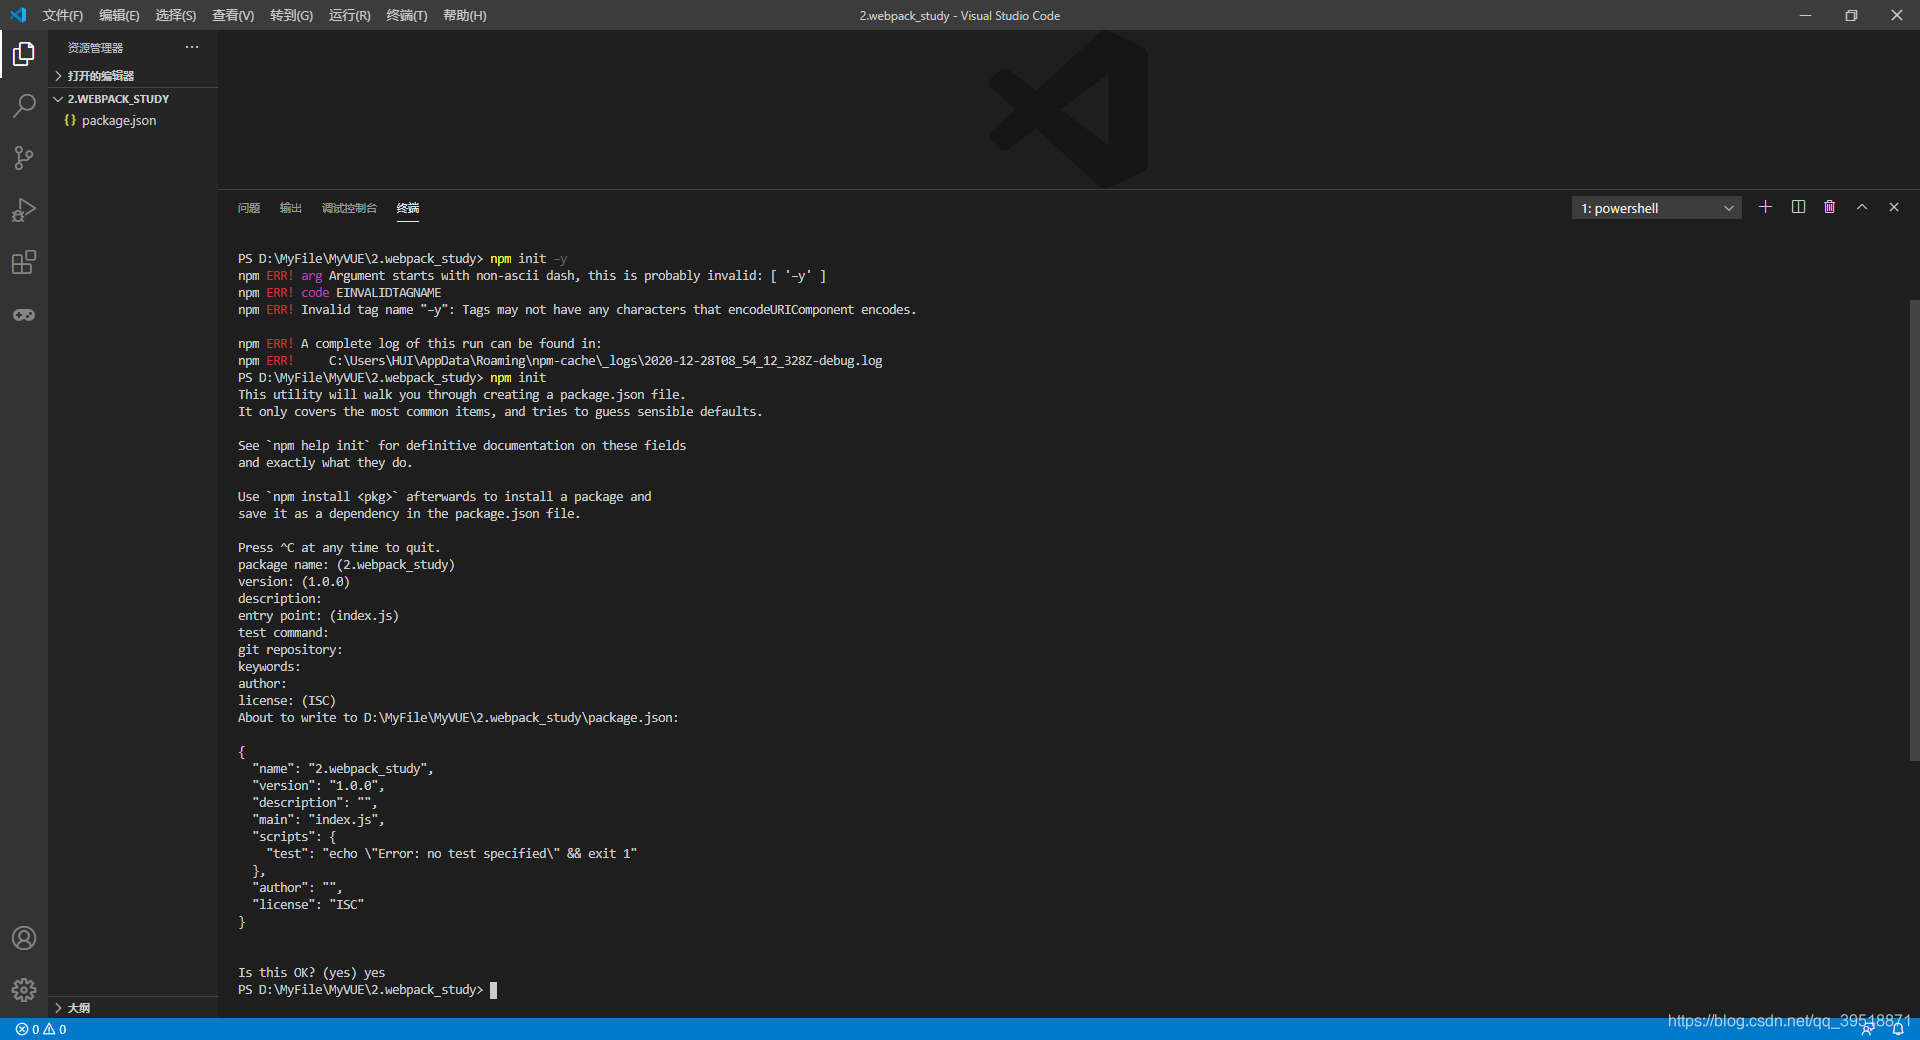Close the terminal panel
The height and width of the screenshot is (1040, 1920).
click(x=1894, y=207)
